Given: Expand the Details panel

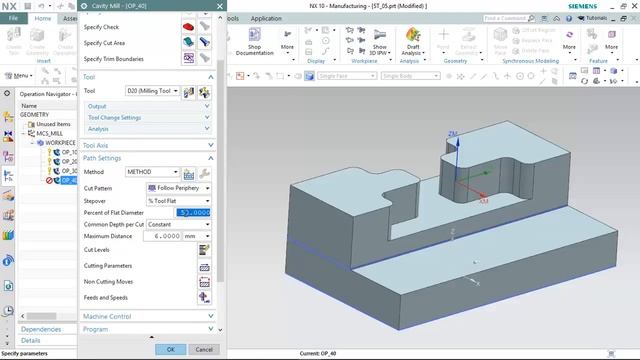Looking at the screenshot, I should tap(31, 340).
